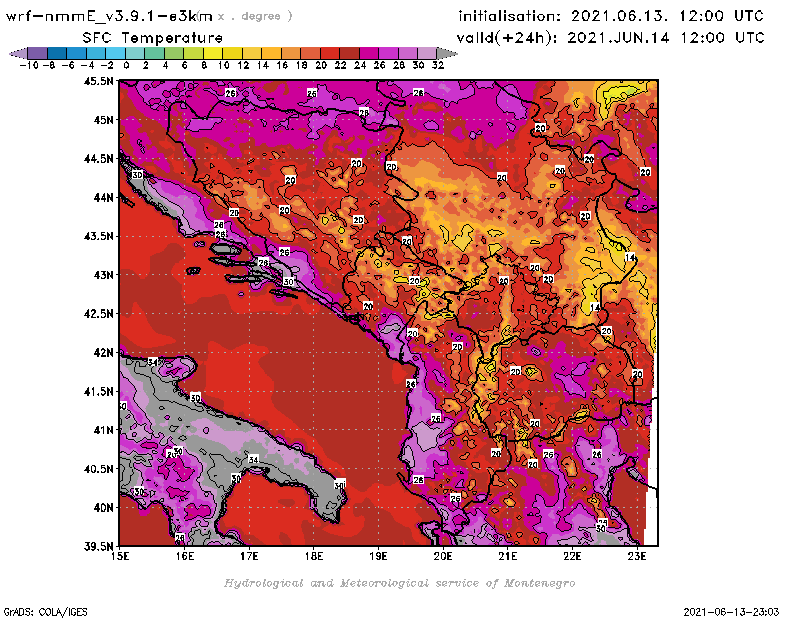Click the '22E' longitude axis label

tap(572, 556)
